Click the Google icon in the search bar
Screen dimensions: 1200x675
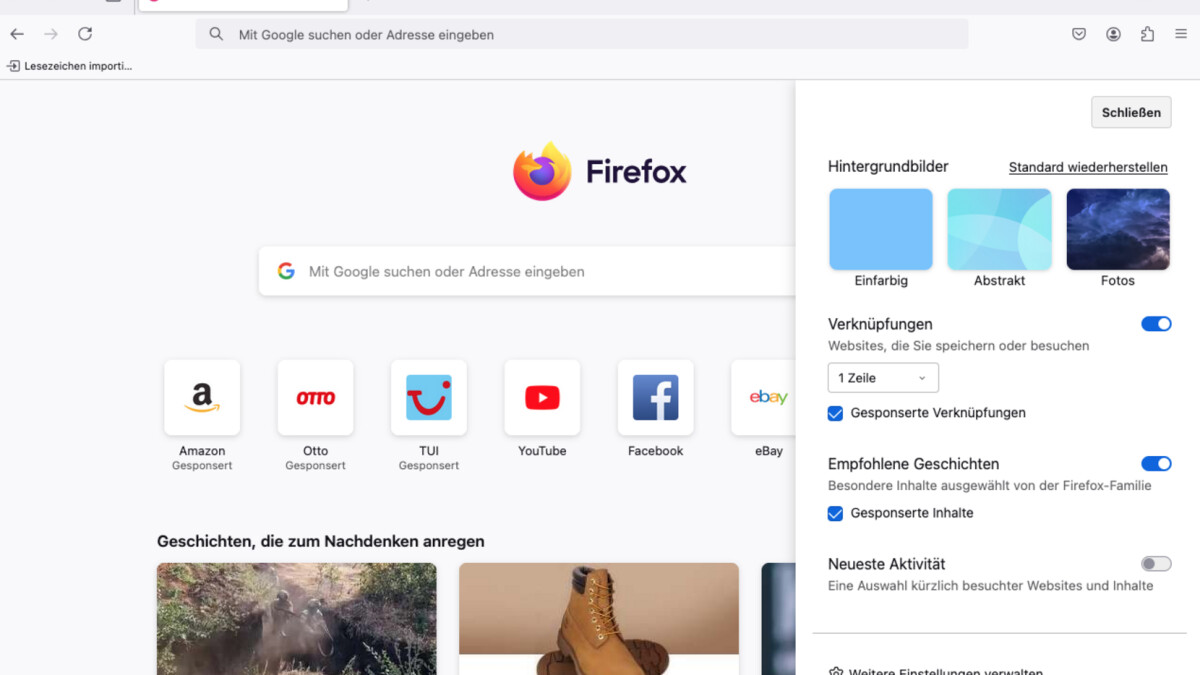pos(286,271)
